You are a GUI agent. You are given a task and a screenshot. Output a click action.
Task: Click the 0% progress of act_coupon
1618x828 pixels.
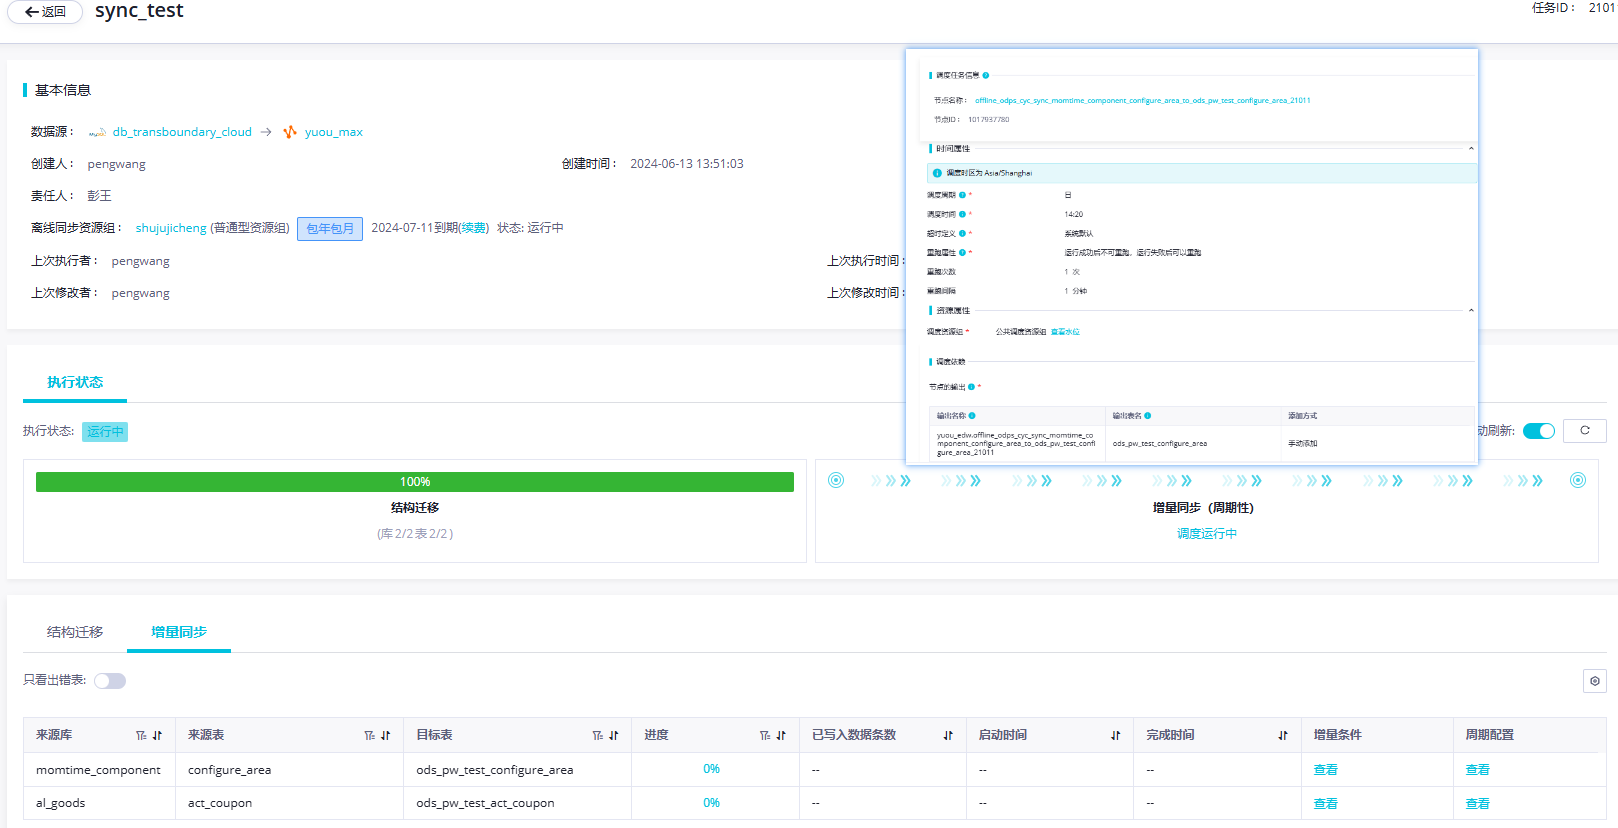click(711, 803)
